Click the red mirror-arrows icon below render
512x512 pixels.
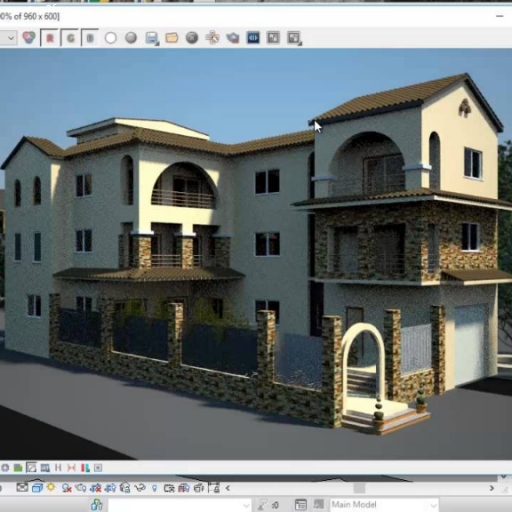pos(71,468)
